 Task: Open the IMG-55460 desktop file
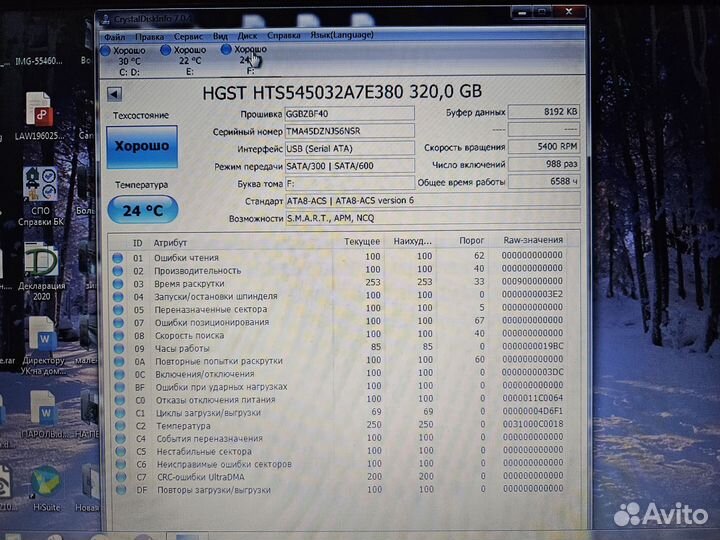pos(39,60)
